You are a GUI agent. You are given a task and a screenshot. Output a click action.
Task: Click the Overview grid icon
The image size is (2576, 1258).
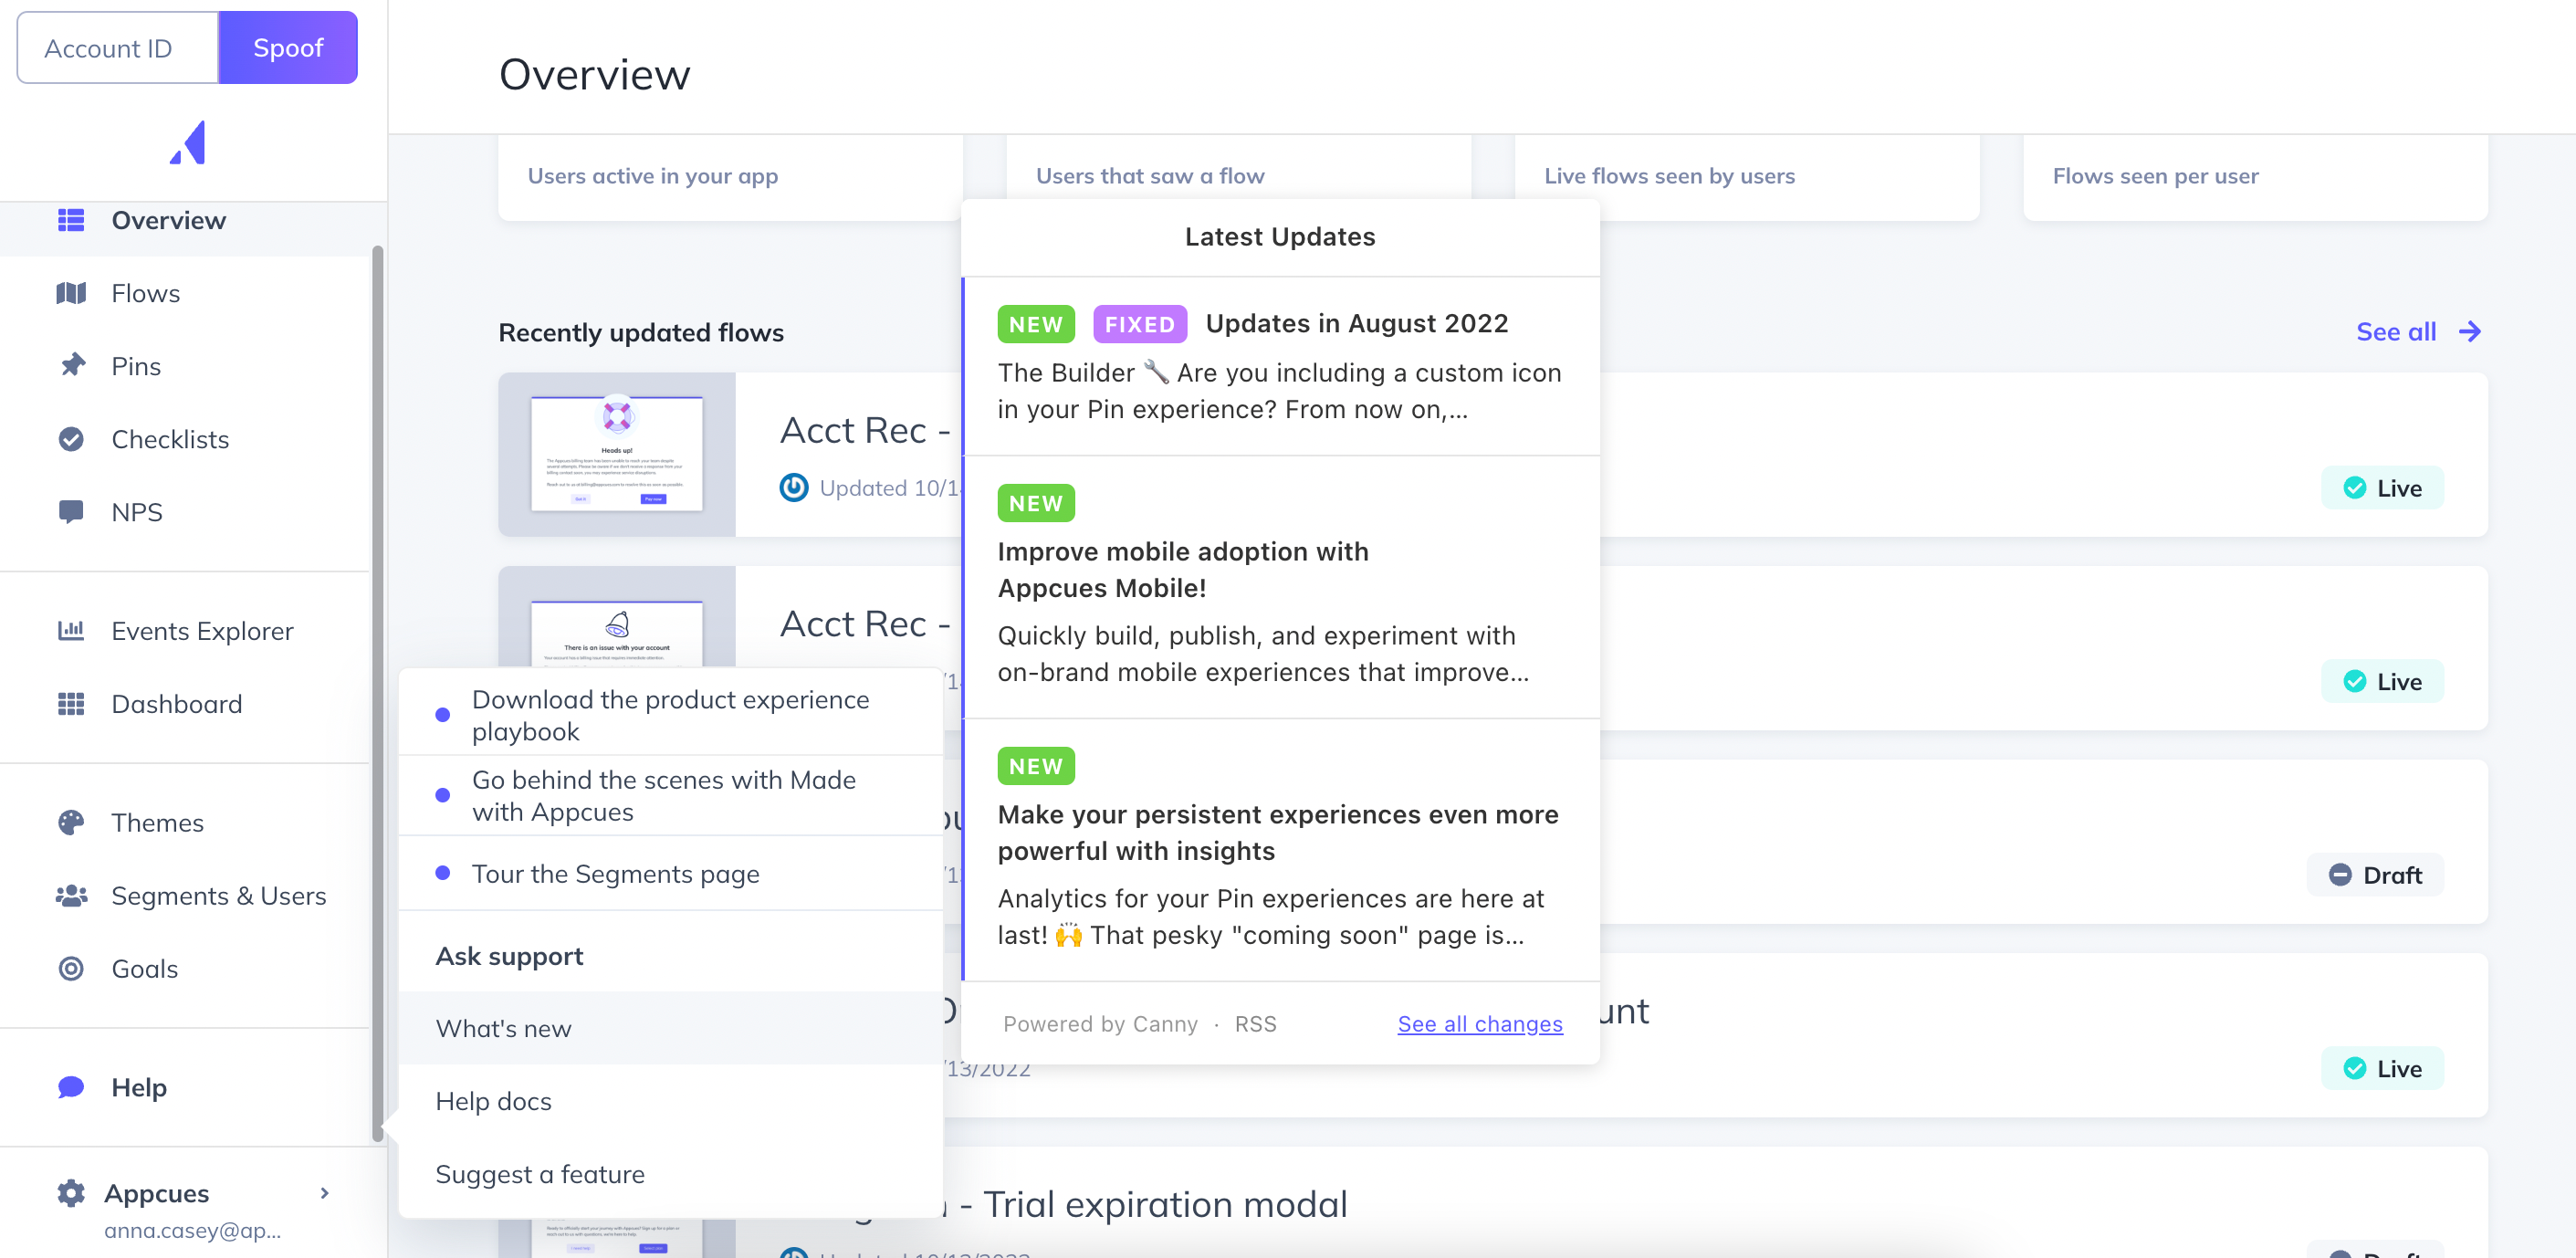tap(71, 220)
